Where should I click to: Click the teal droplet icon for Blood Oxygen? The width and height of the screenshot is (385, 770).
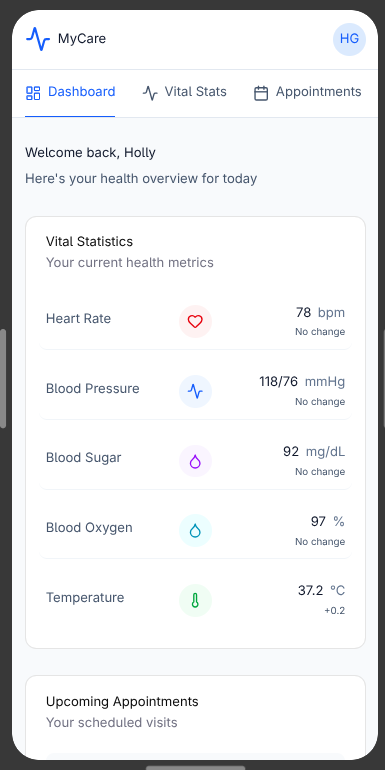pyautogui.click(x=195, y=530)
